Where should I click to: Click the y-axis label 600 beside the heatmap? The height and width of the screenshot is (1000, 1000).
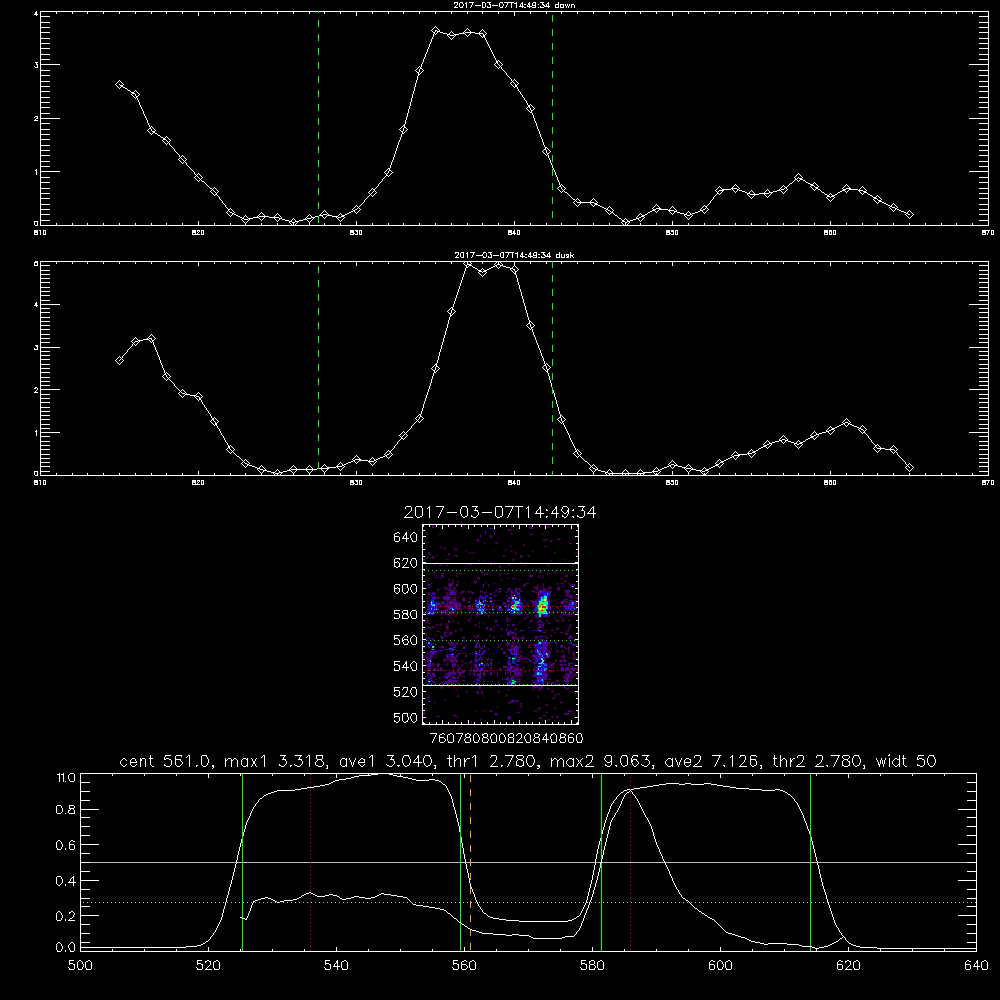406,589
